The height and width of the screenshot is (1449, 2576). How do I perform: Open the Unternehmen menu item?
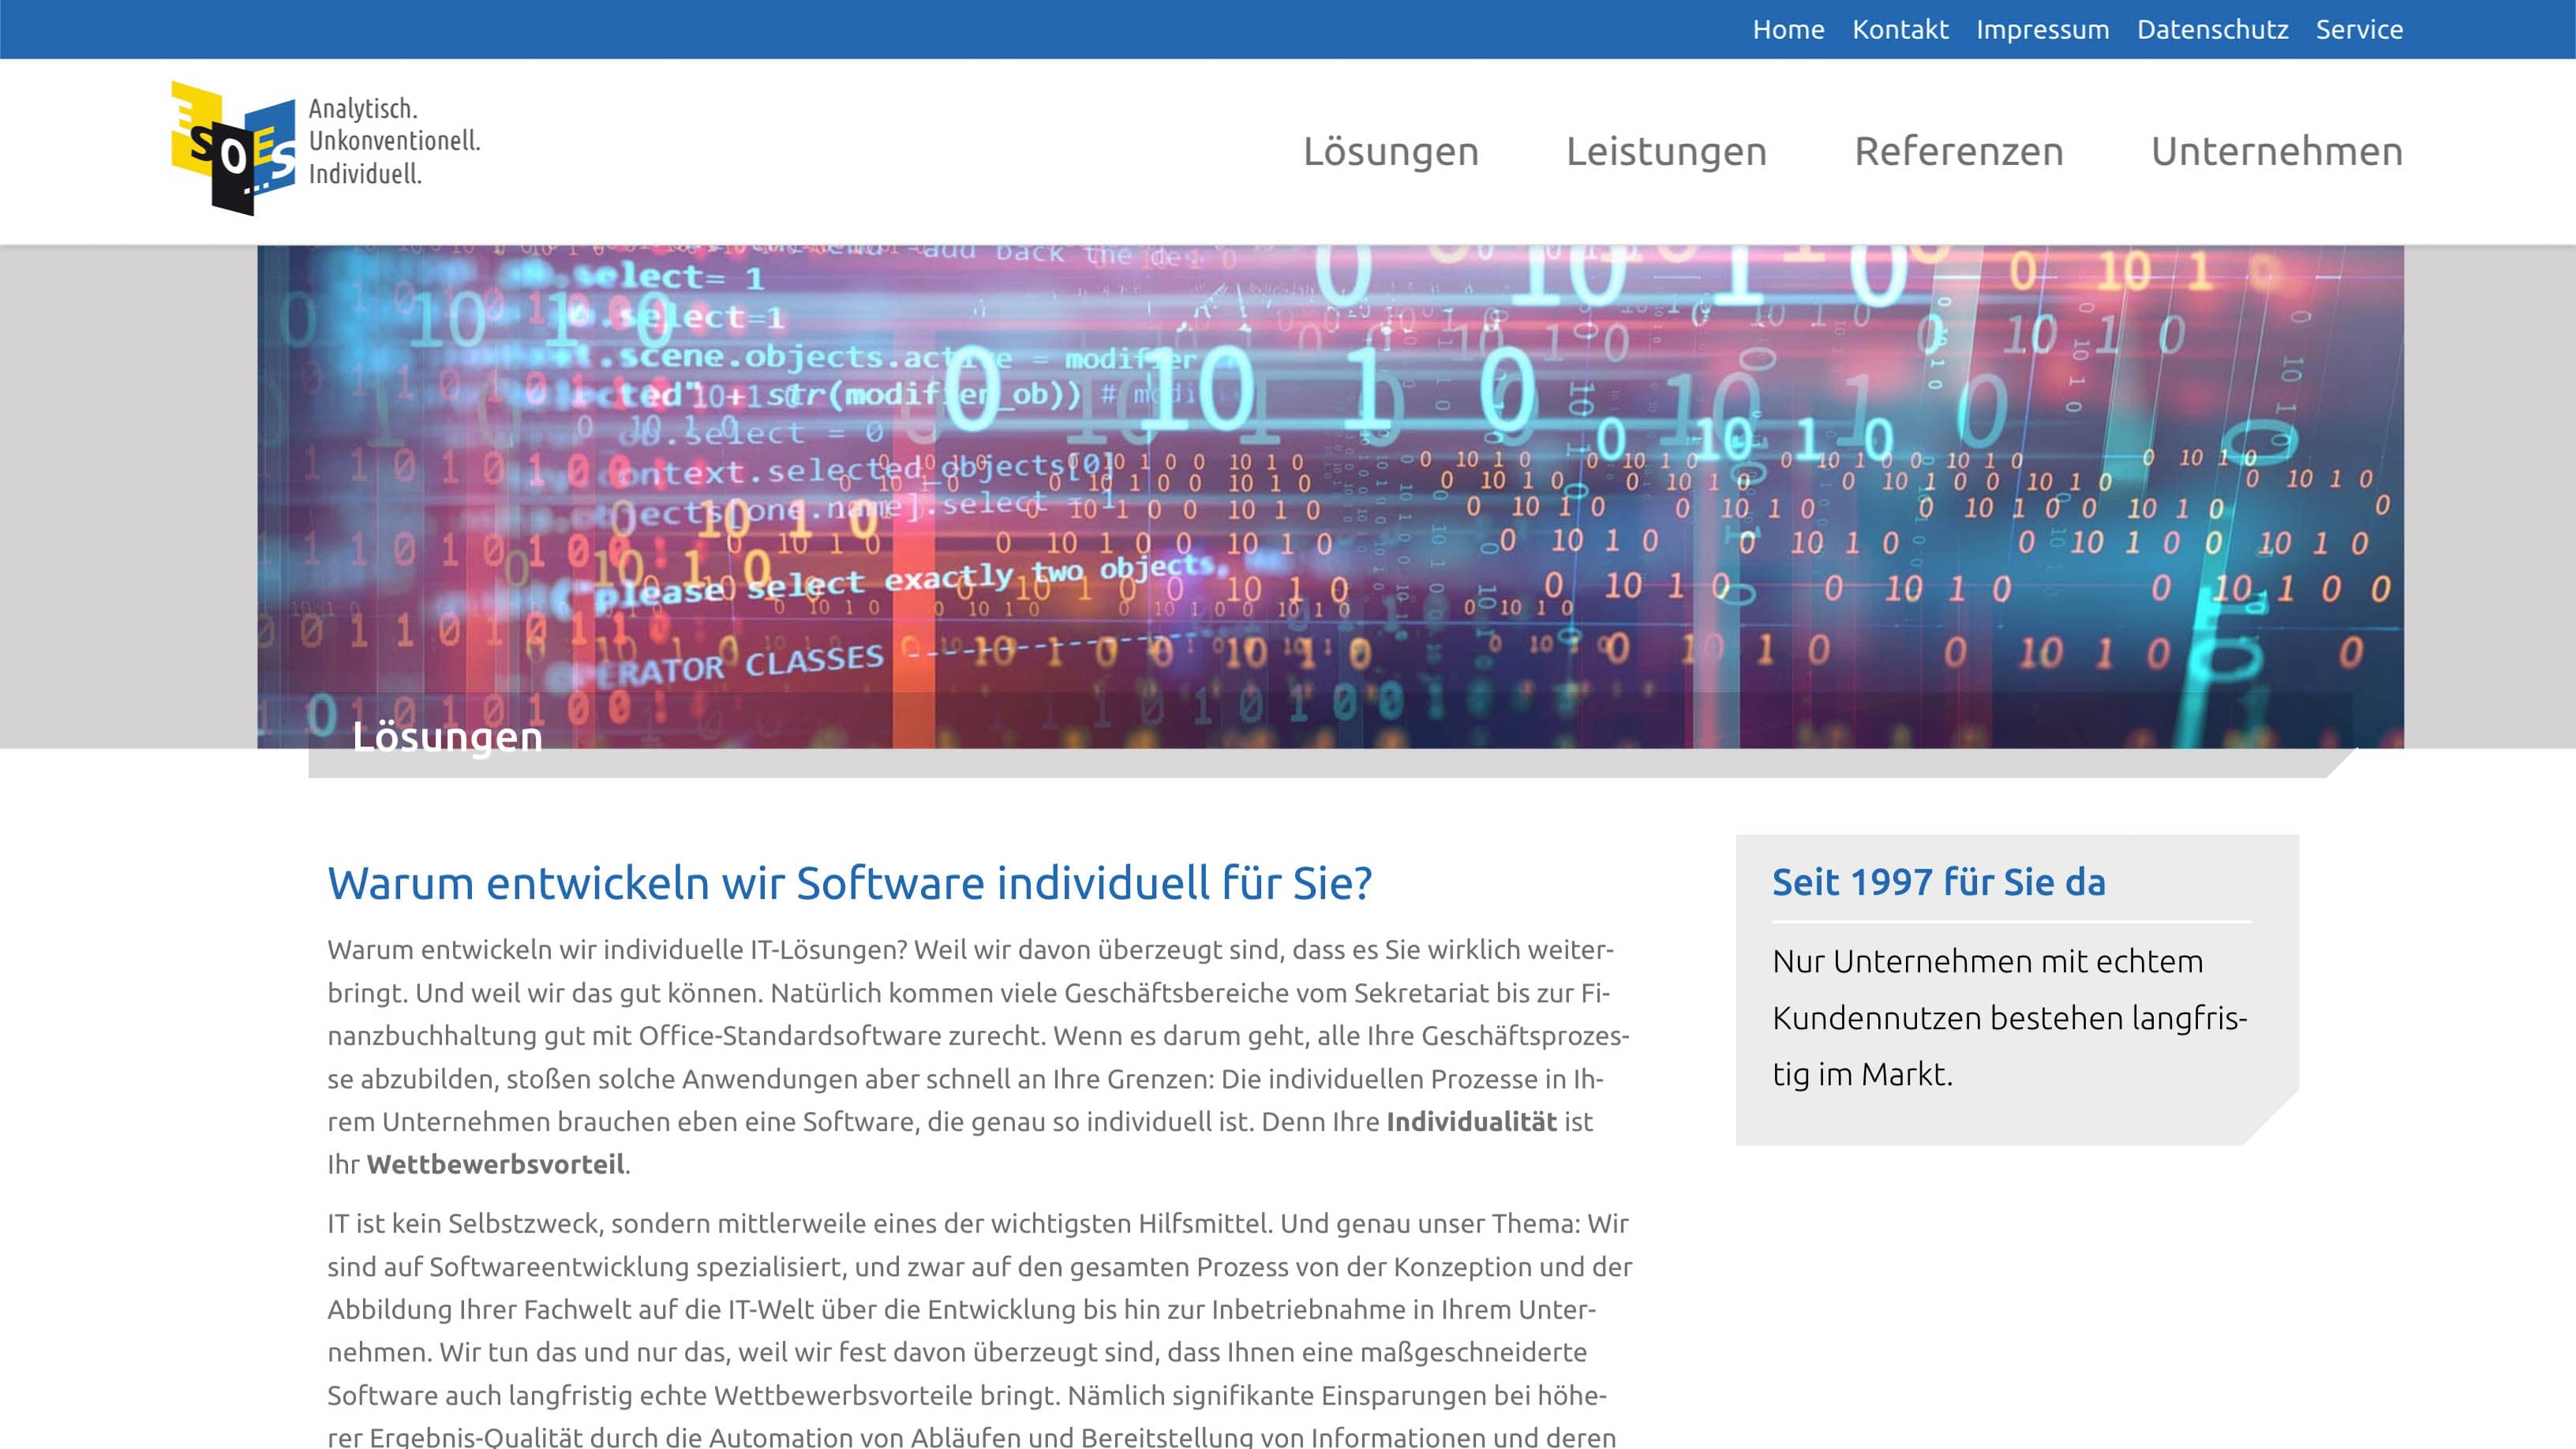(x=2276, y=152)
